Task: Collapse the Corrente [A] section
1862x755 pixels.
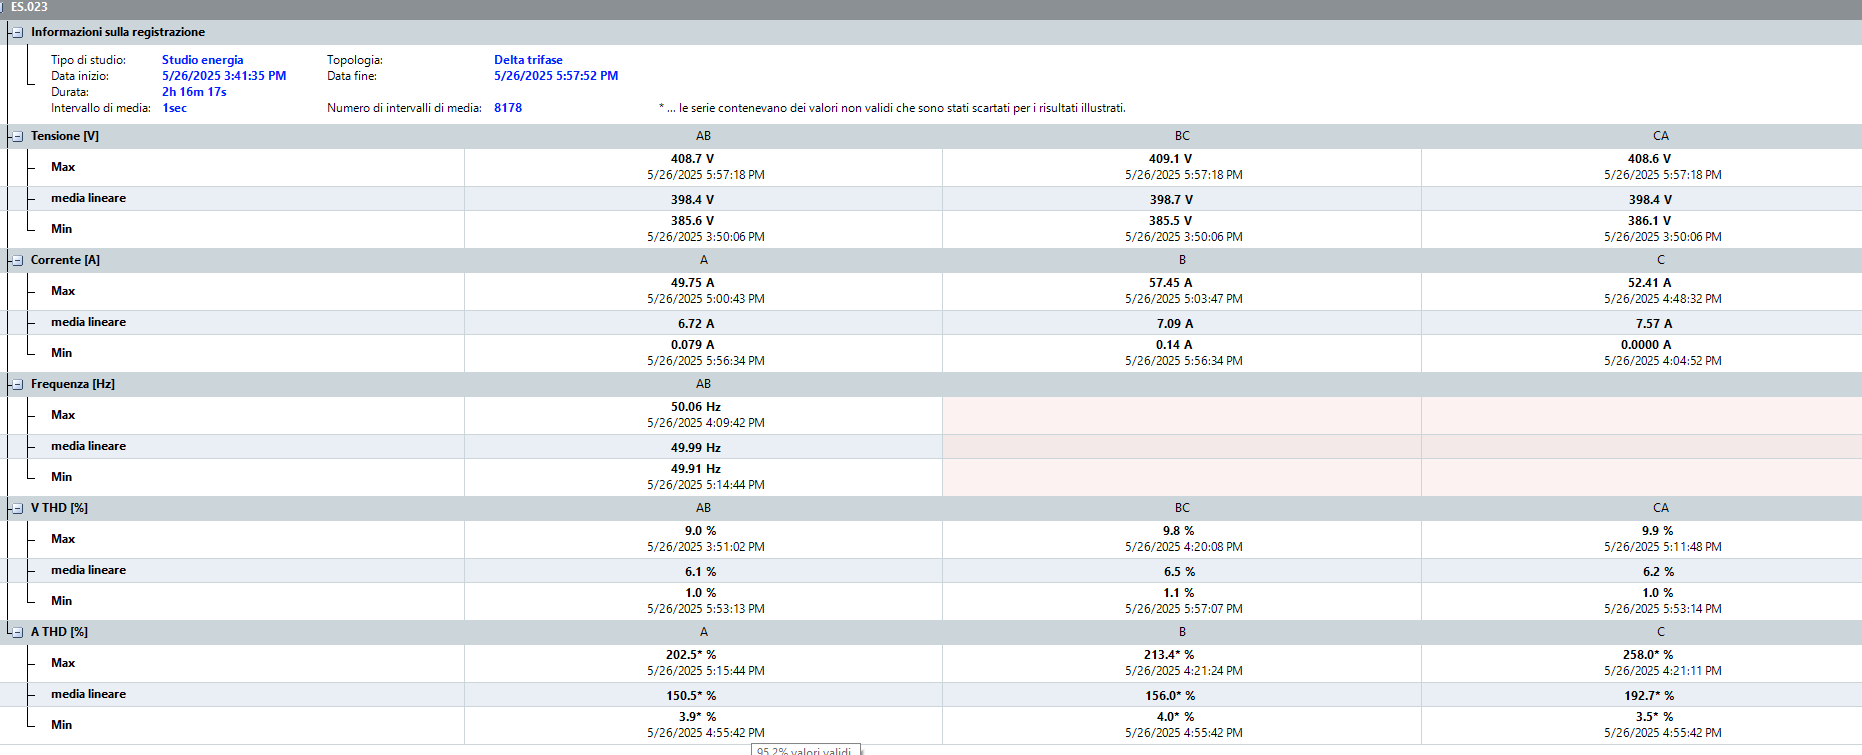Action: tap(17, 260)
